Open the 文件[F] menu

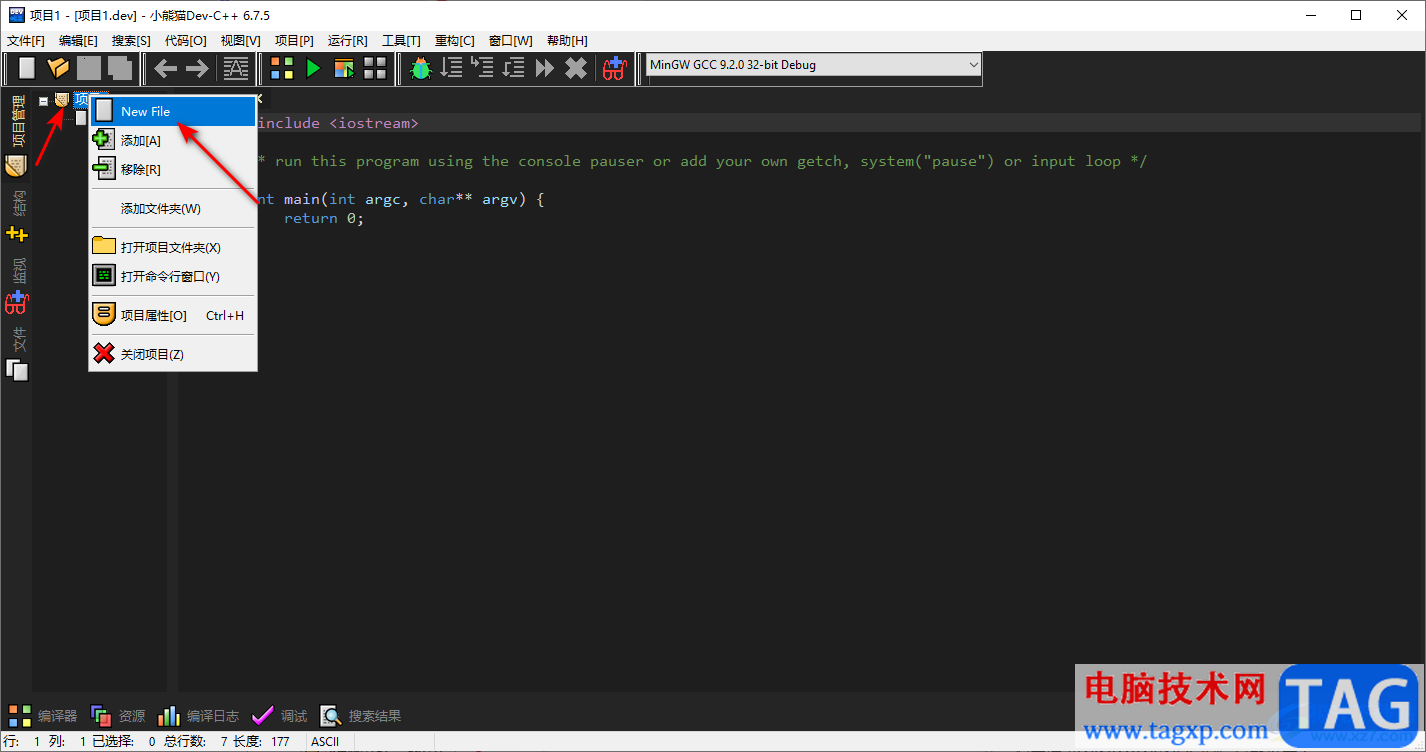26,41
